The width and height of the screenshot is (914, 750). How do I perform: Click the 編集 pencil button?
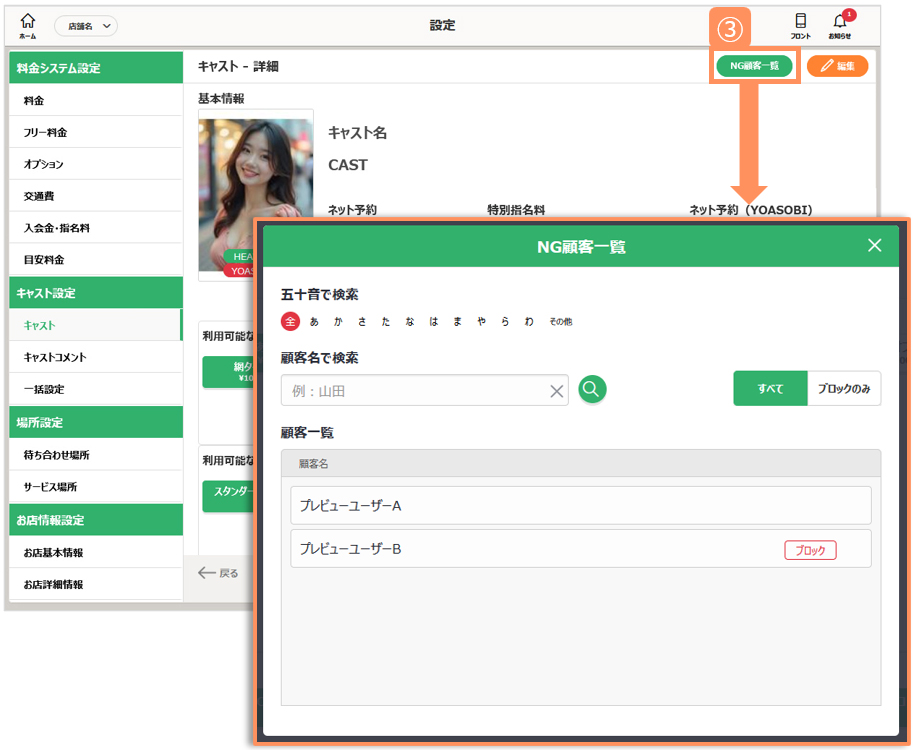point(837,66)
